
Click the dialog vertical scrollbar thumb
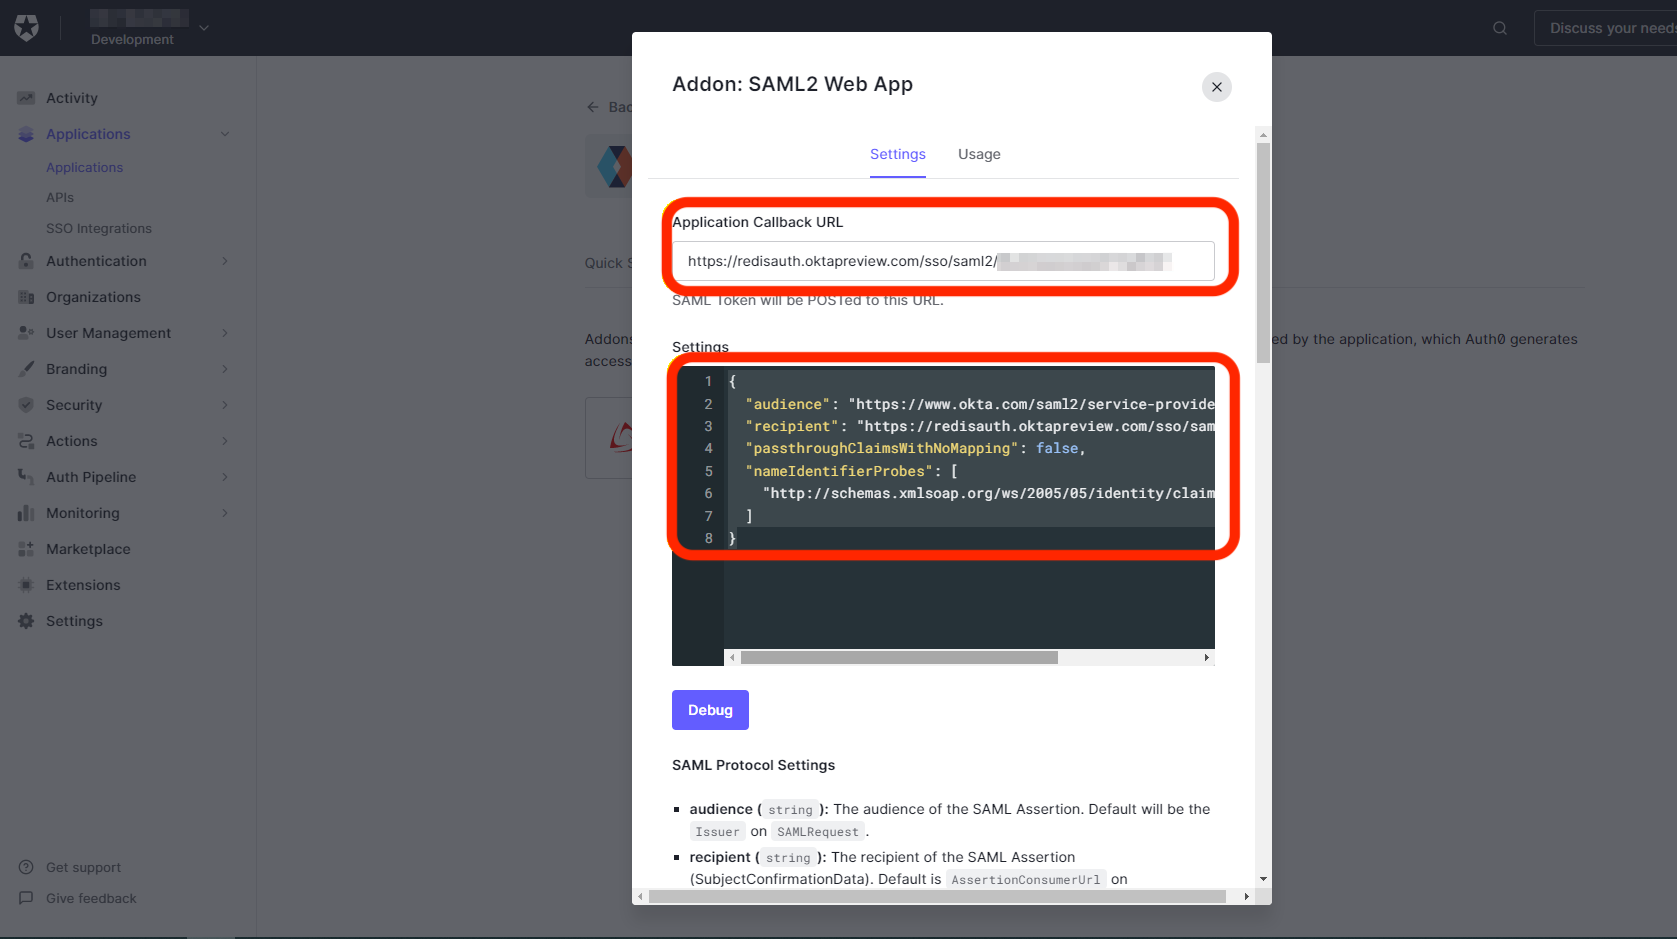[1263, 250]
